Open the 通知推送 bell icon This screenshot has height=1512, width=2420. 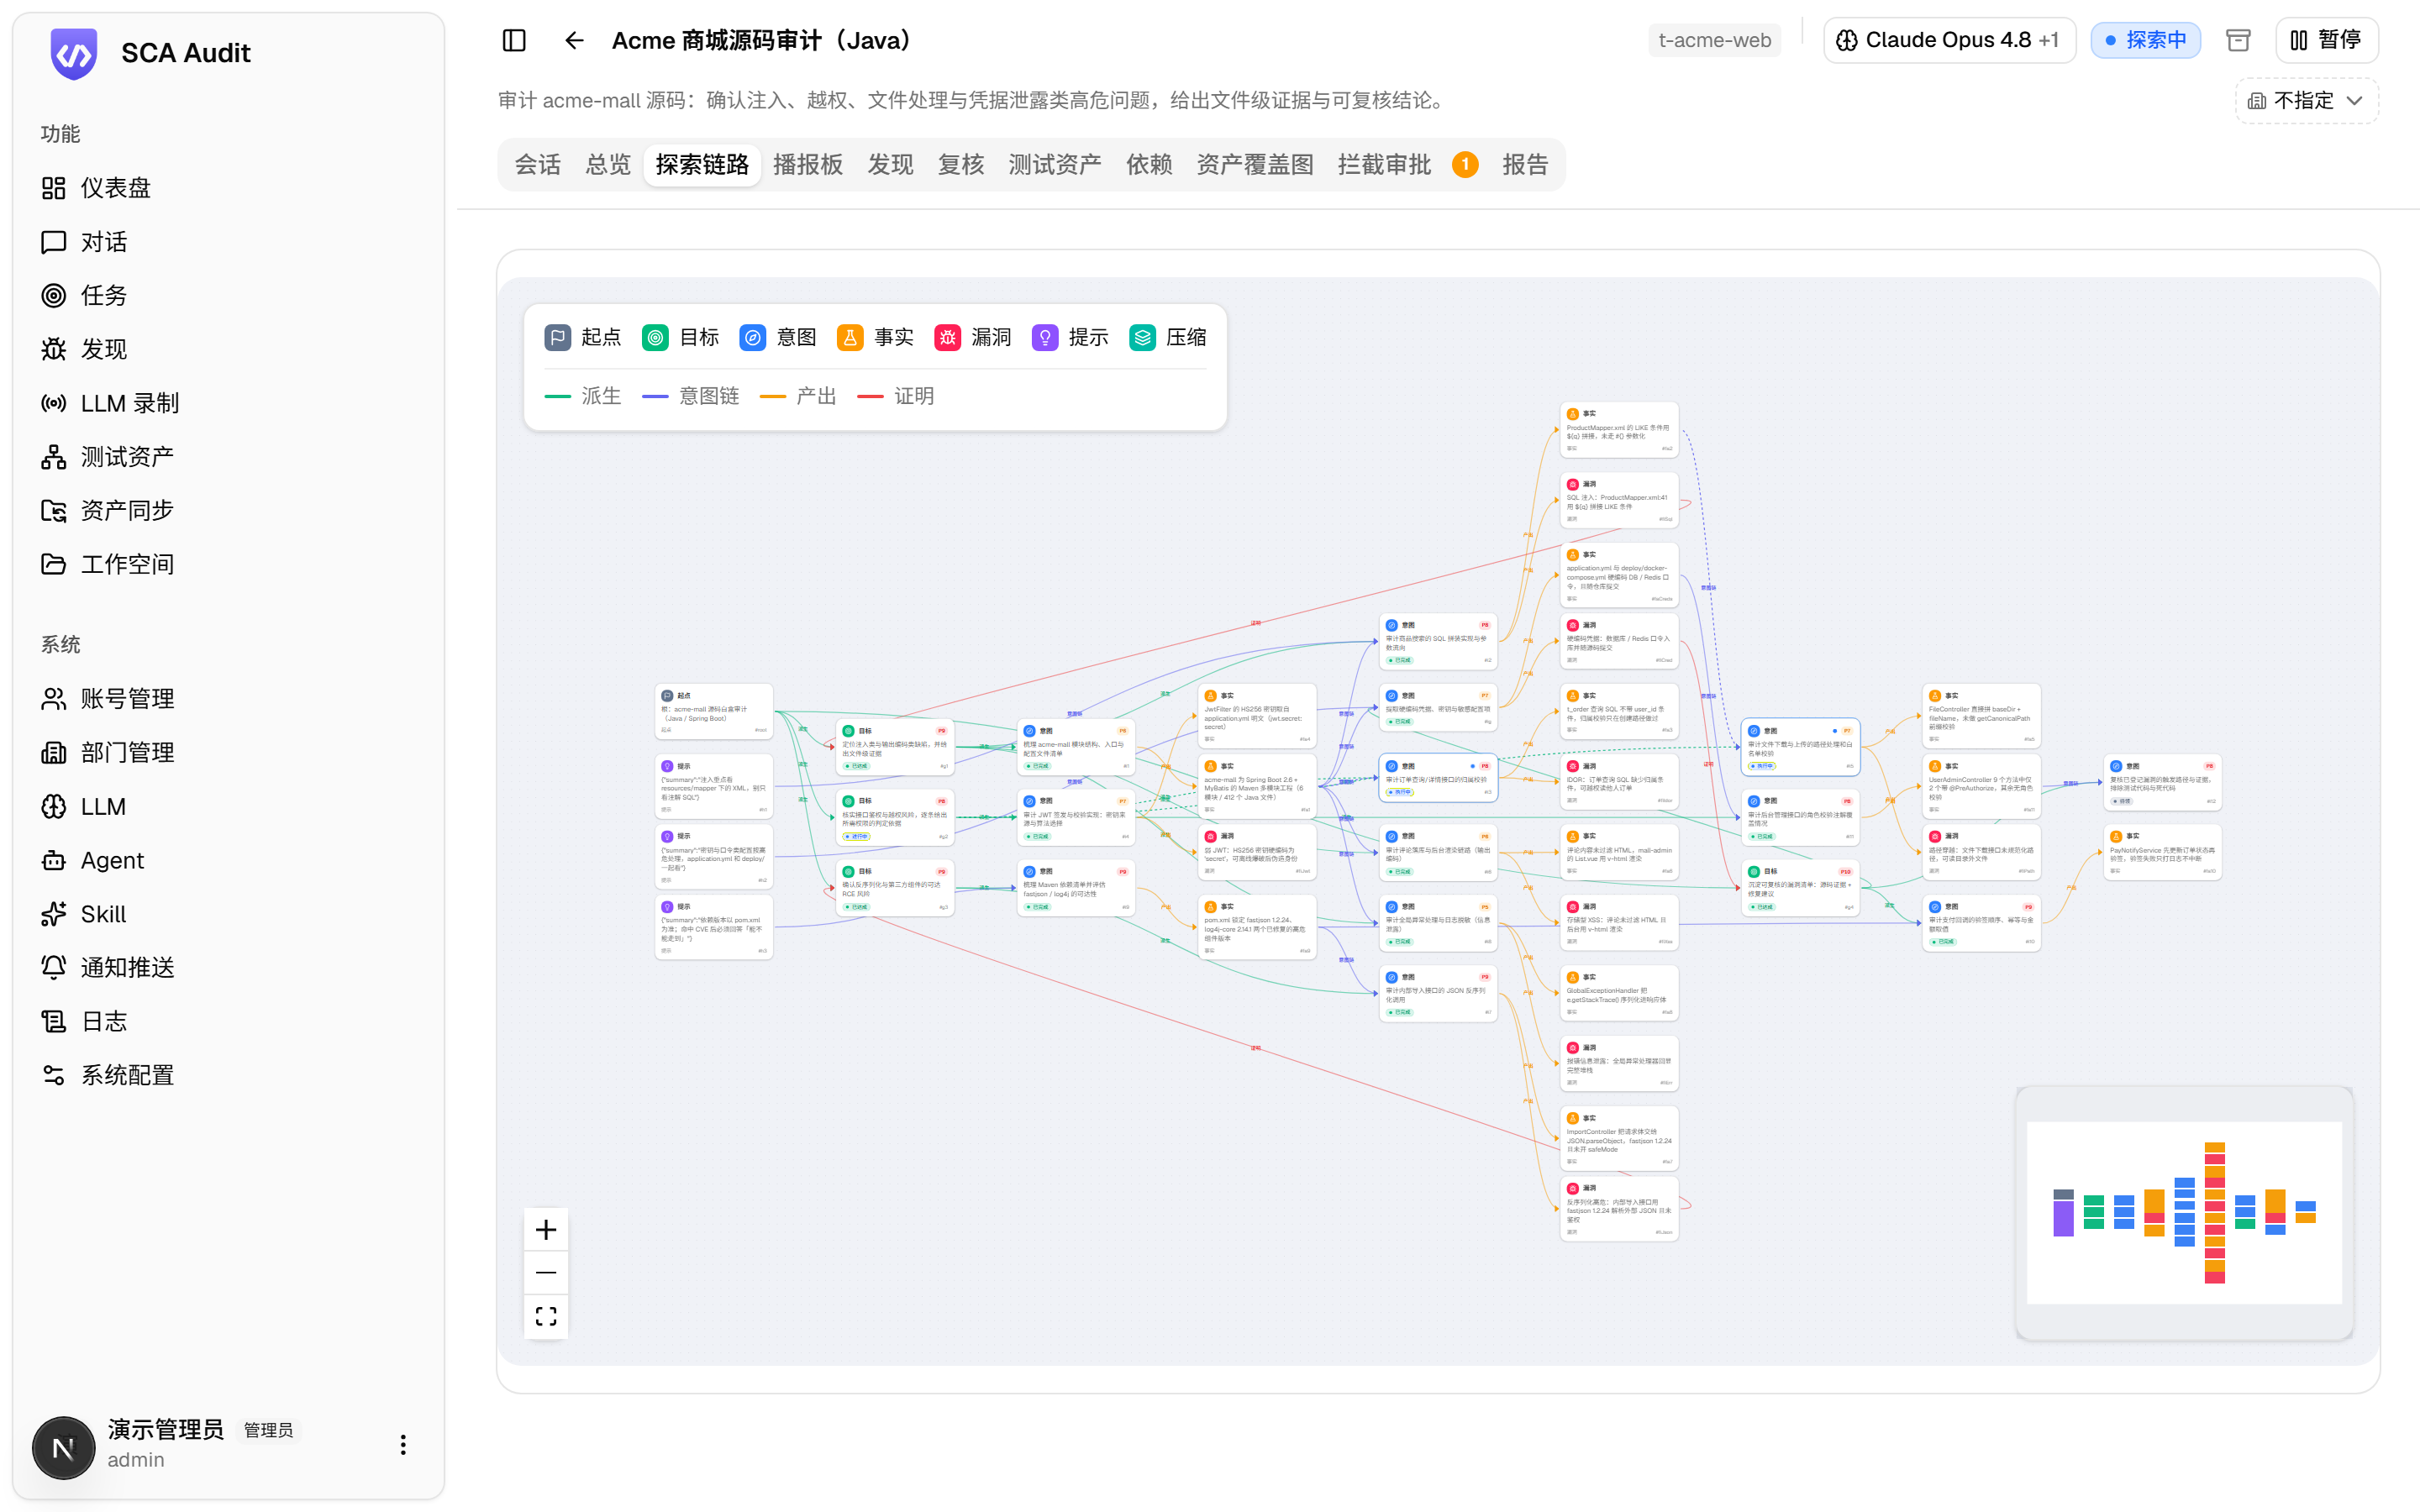tap(53, 967)
